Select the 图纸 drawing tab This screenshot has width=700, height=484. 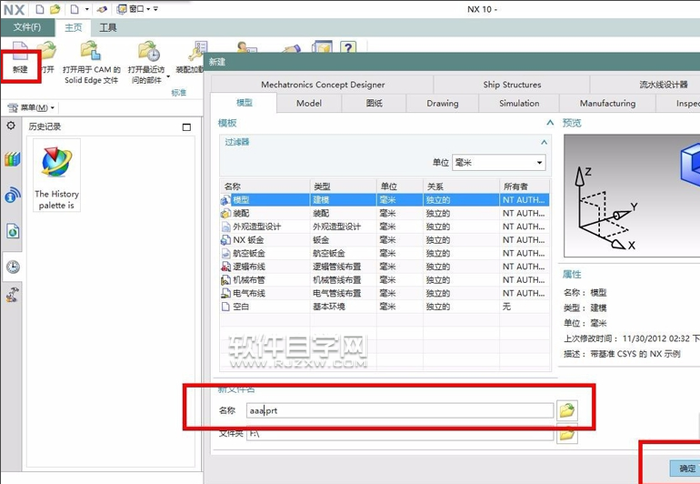[x=374, y=103]
